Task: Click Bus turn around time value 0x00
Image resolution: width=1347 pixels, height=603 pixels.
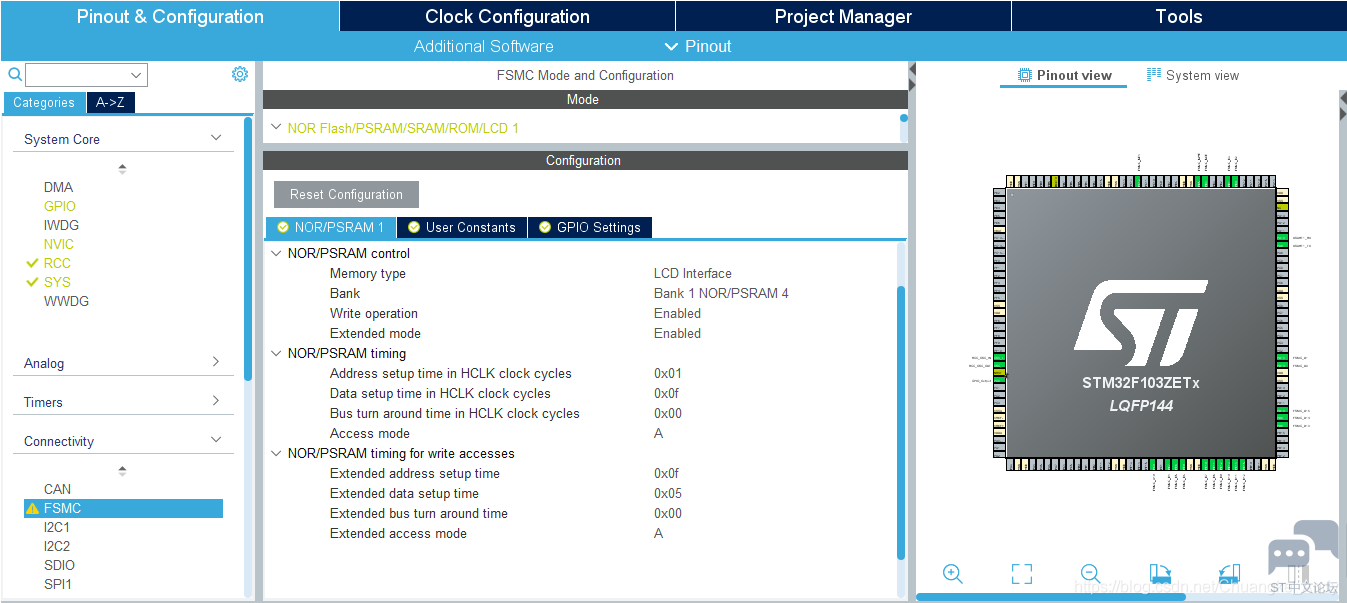Action: tap(668, 413)
